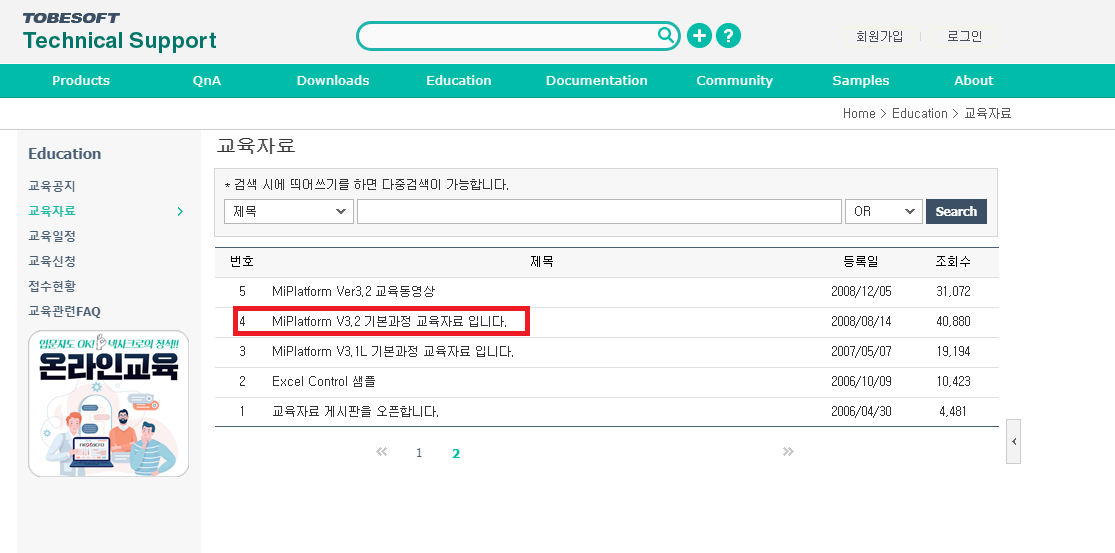This screenshot has width=1115, height=553.
Task: Click date 2006/10/09
Action: tap(860, 382)
